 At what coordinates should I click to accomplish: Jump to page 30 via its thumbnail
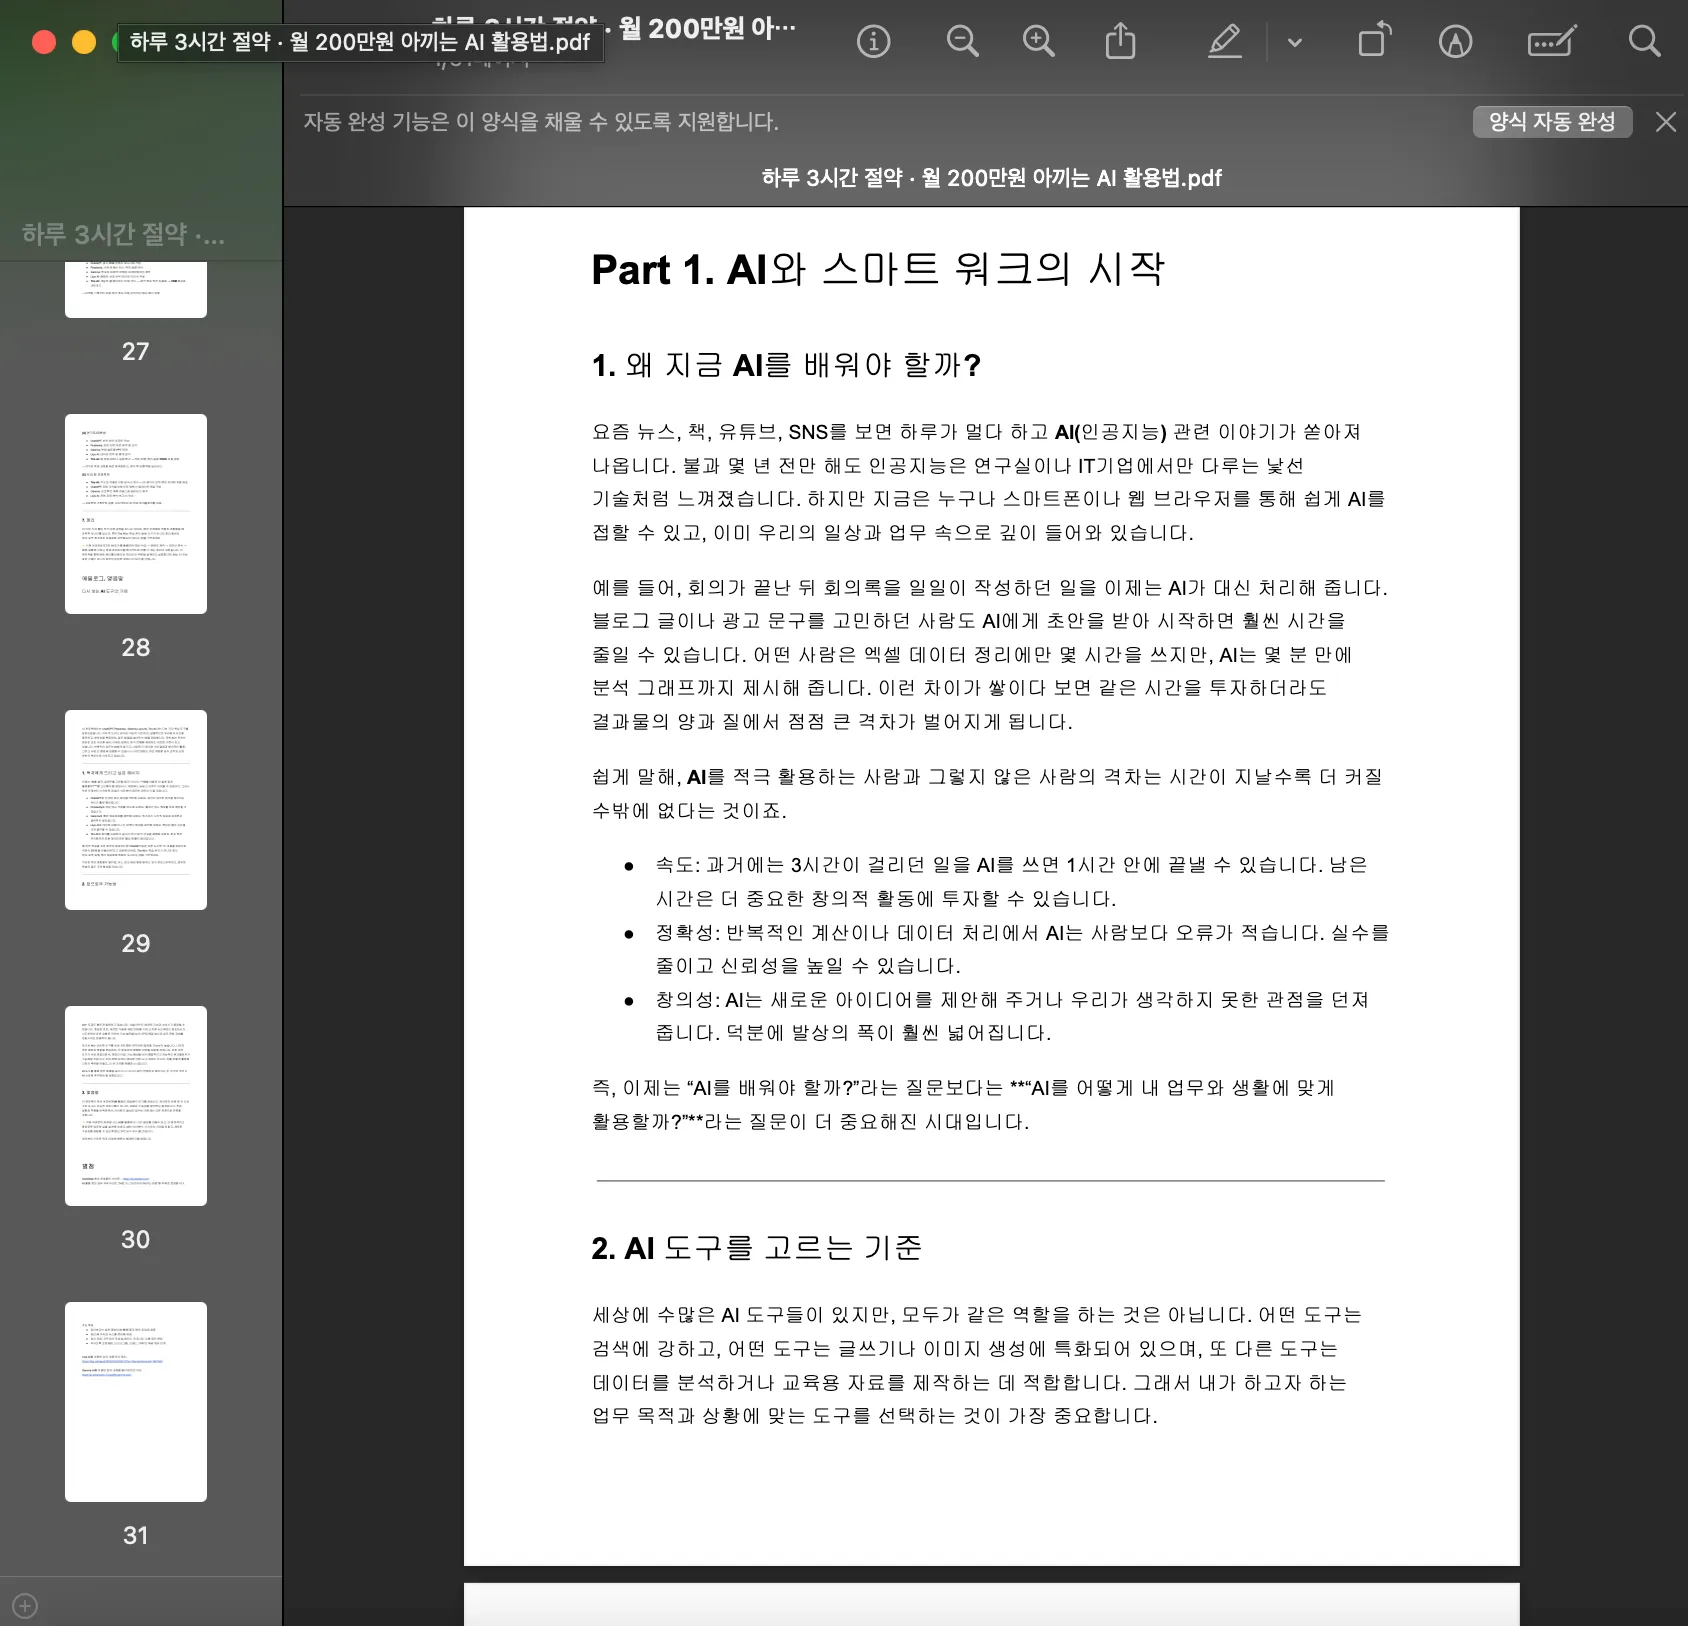tap(135, 1105)
